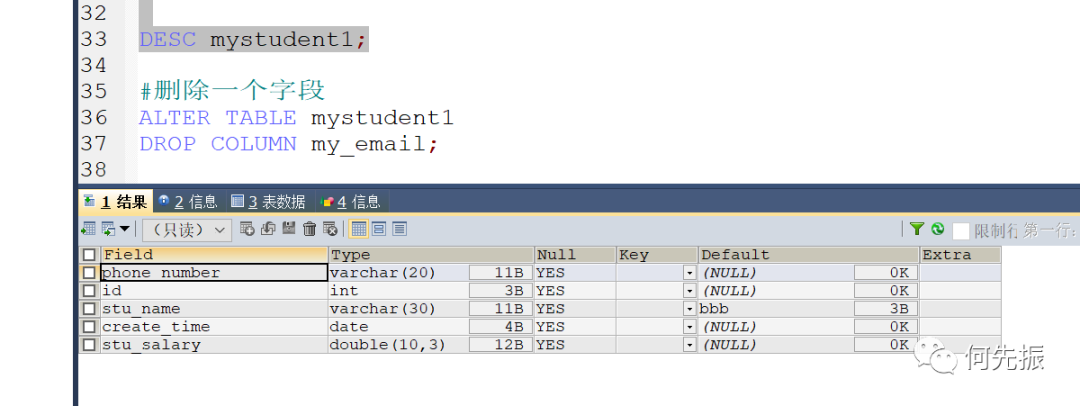Screen dimensions: 1080x406
Task: Select the id field cell
Action: (214, 291)
